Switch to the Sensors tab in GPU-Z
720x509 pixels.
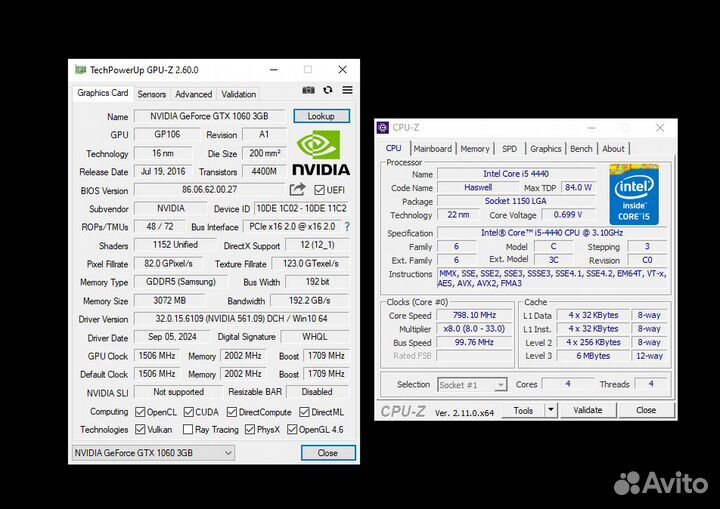click(152, 94)
